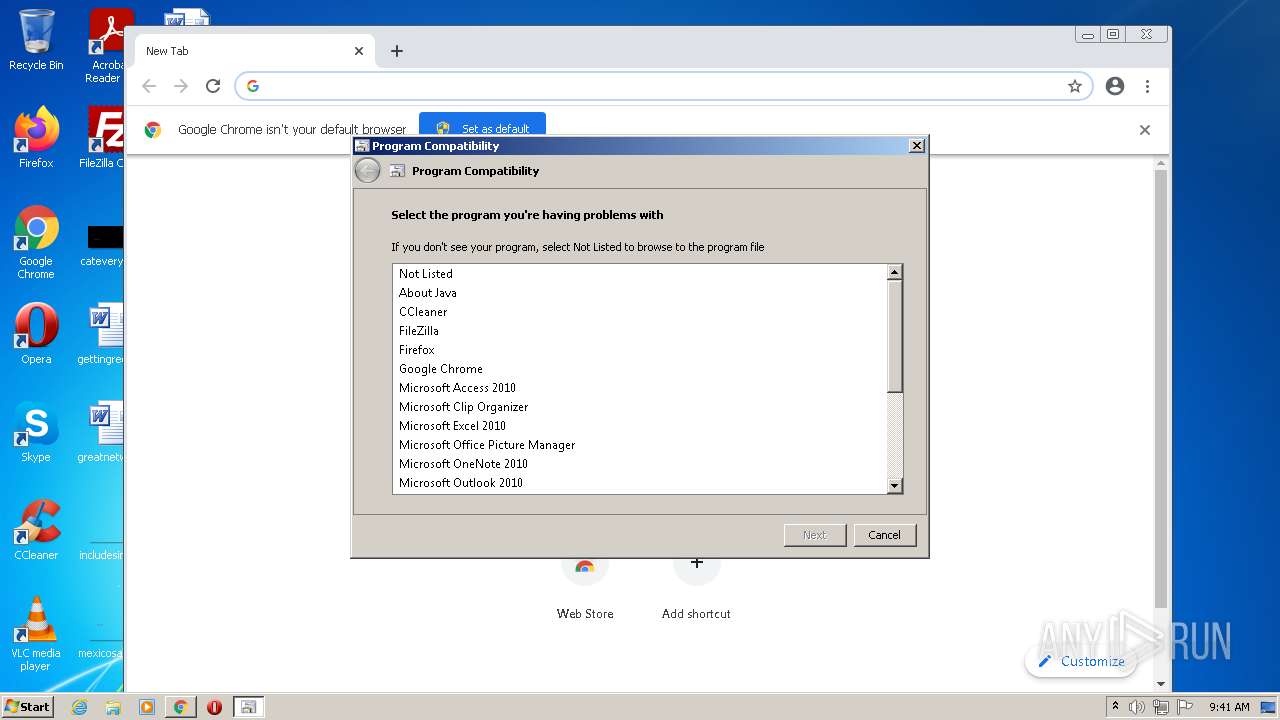
Task: Open Acrobat Reader desktop shortcut
Action: tap(106, 46)
